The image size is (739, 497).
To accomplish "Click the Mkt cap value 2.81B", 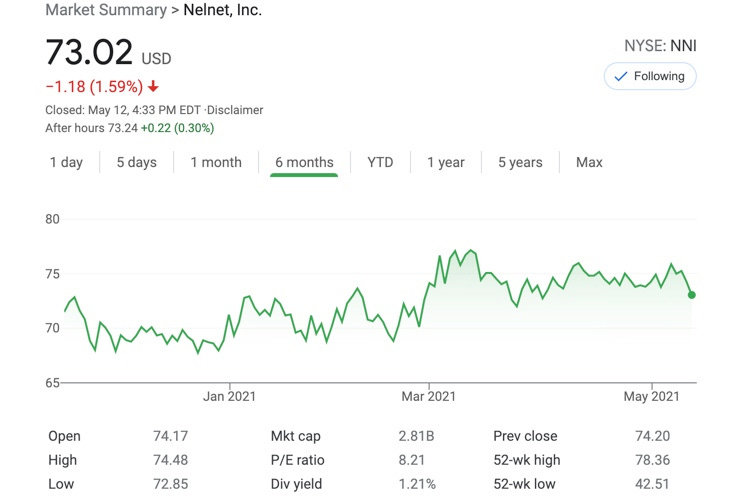I will 416,436.
